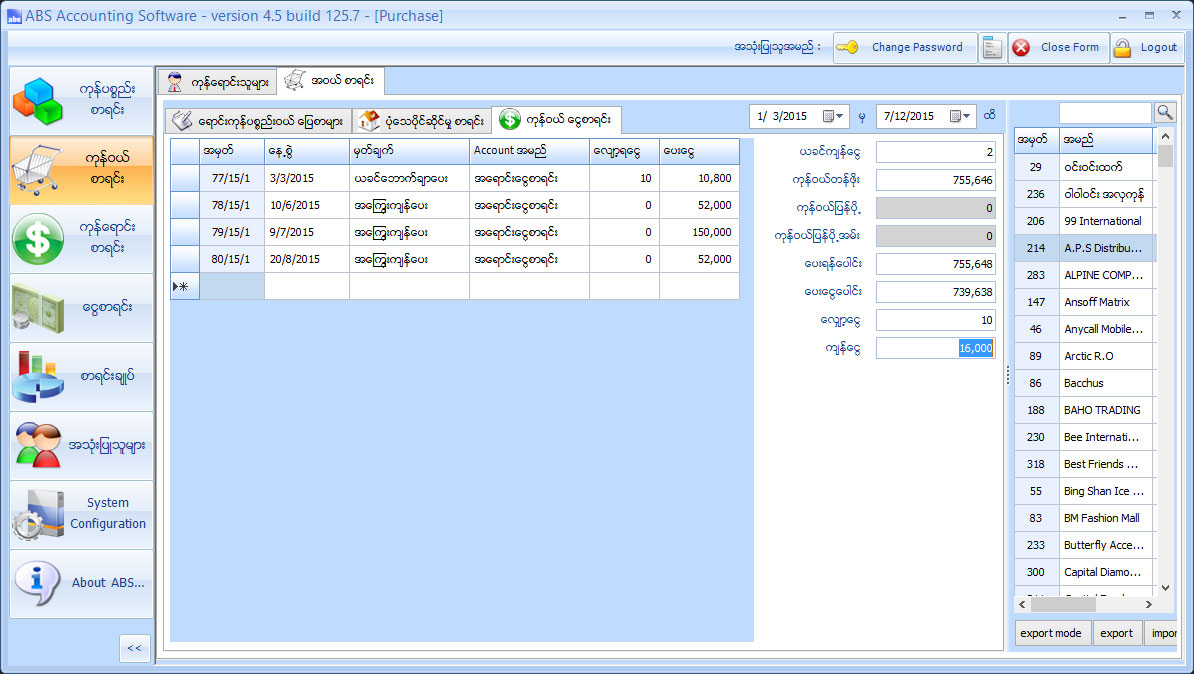
Task: Click the supplier list scroll down arrow
Action: pos(1165,590)
